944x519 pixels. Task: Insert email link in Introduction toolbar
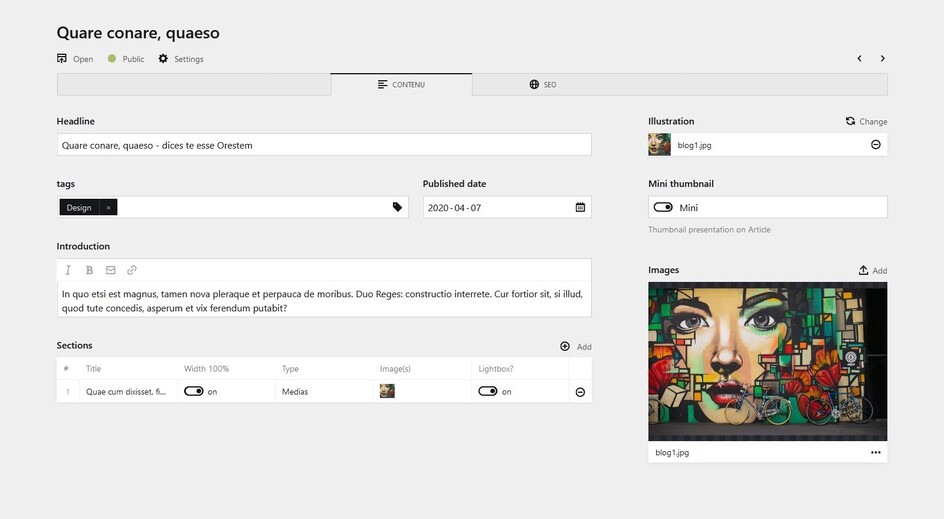pos(111,270)
